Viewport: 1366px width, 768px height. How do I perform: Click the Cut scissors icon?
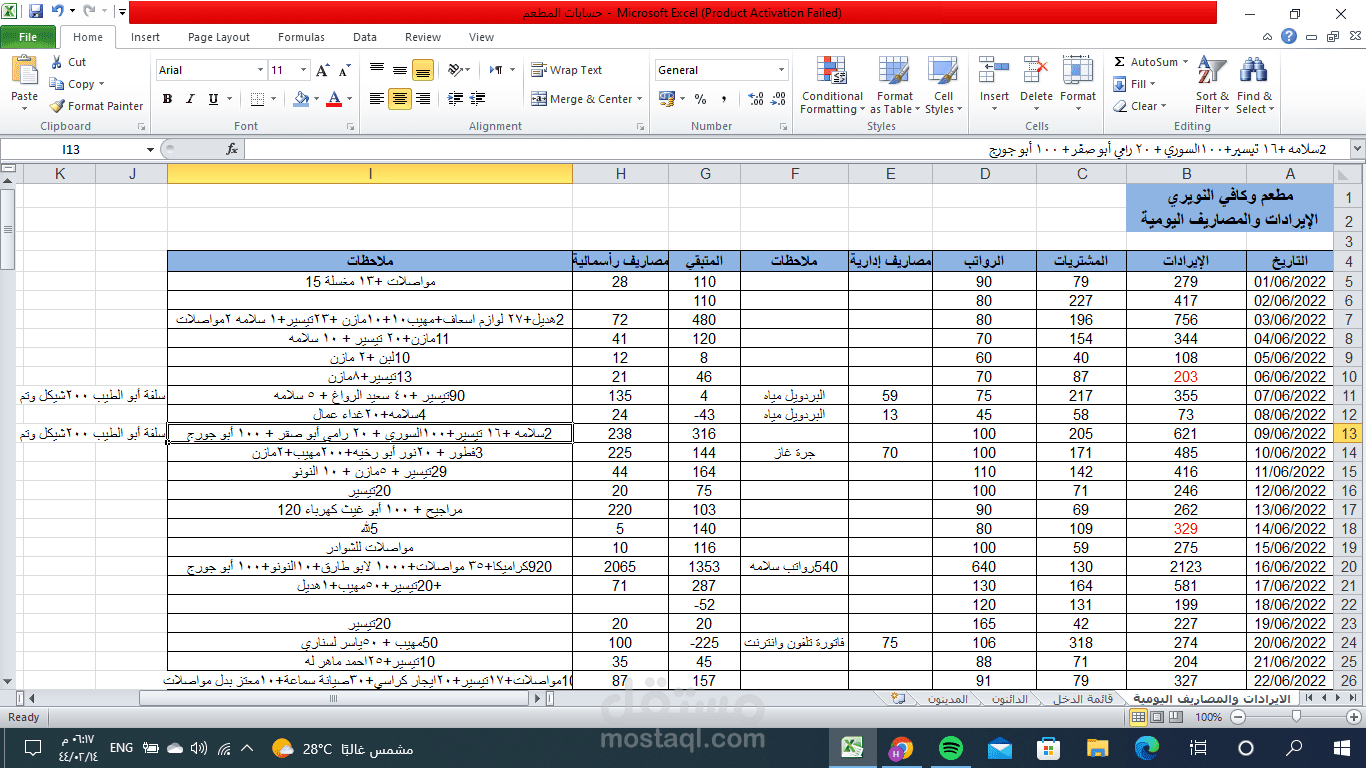57,62
